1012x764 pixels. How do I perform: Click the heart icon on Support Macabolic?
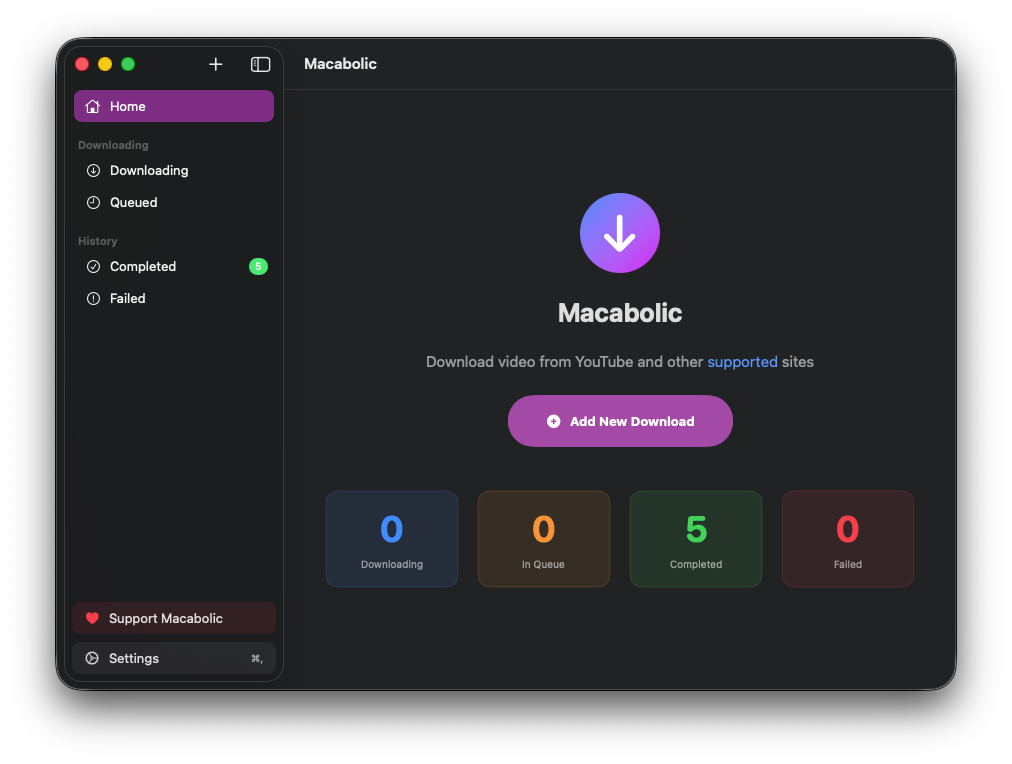(x=92, y=617)
